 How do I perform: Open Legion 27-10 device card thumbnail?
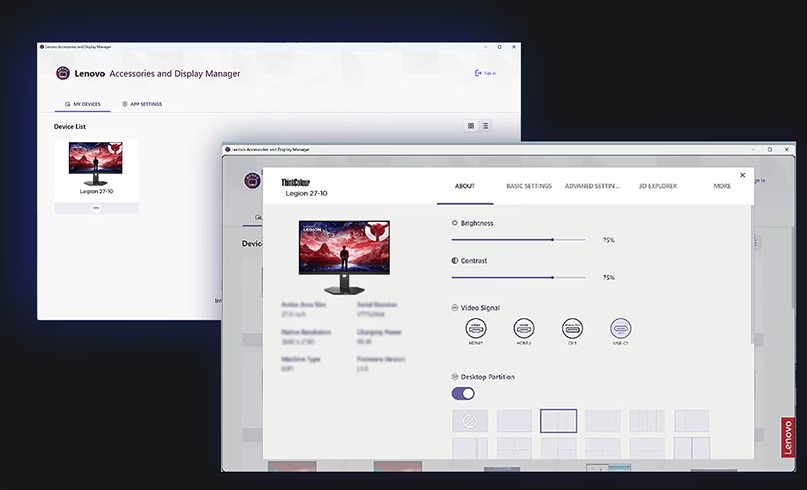(96, 164)
